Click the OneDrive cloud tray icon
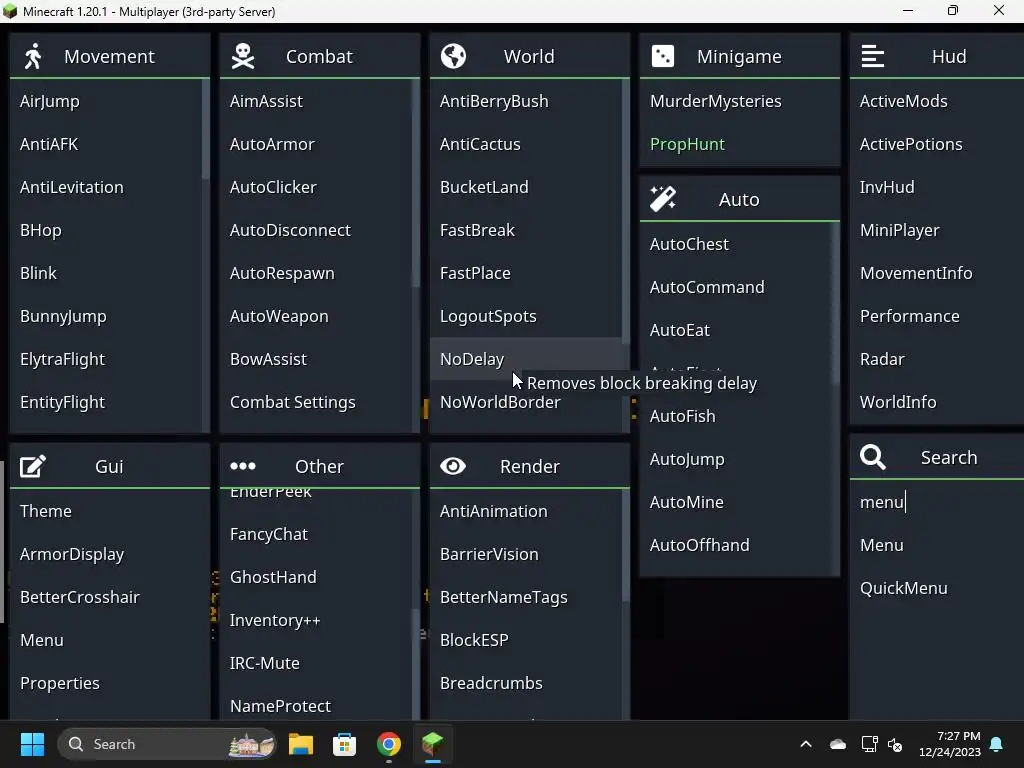Screen dimensions: 1024x768 click(837, 744)
